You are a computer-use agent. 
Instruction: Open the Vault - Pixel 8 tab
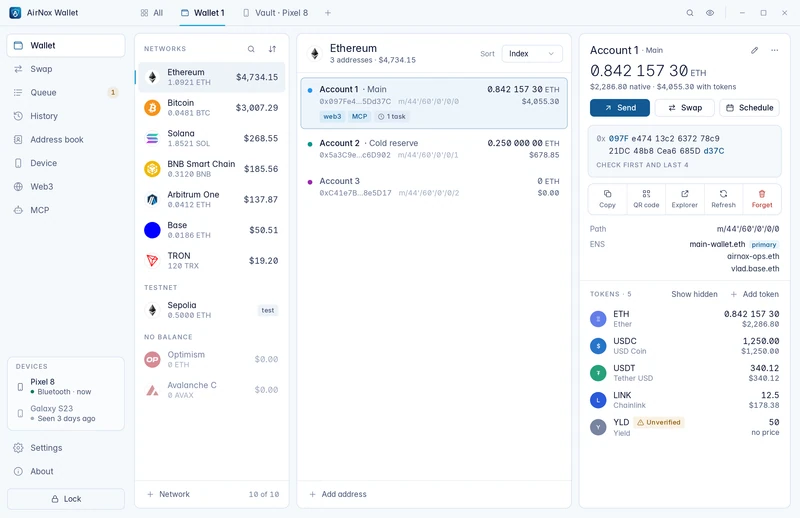click(276, 13)
